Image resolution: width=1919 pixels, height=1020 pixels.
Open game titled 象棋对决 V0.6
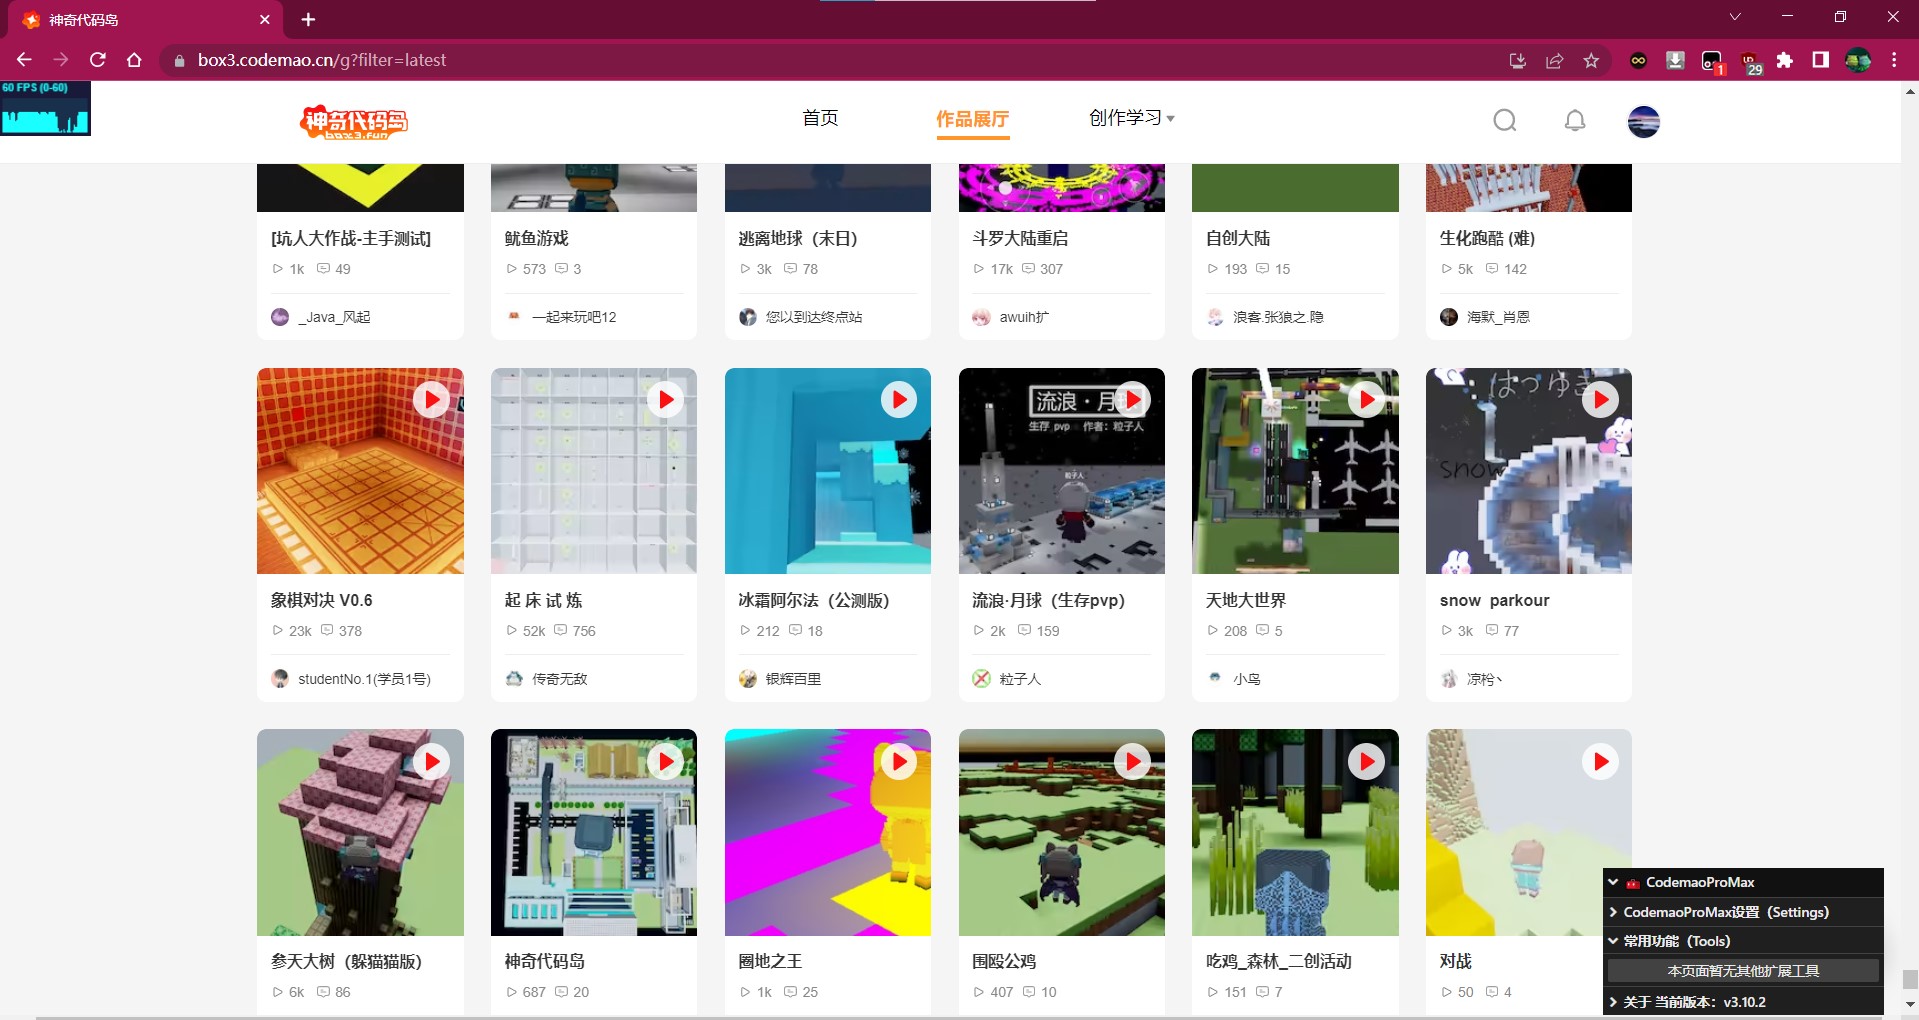(x=321, y=600)
